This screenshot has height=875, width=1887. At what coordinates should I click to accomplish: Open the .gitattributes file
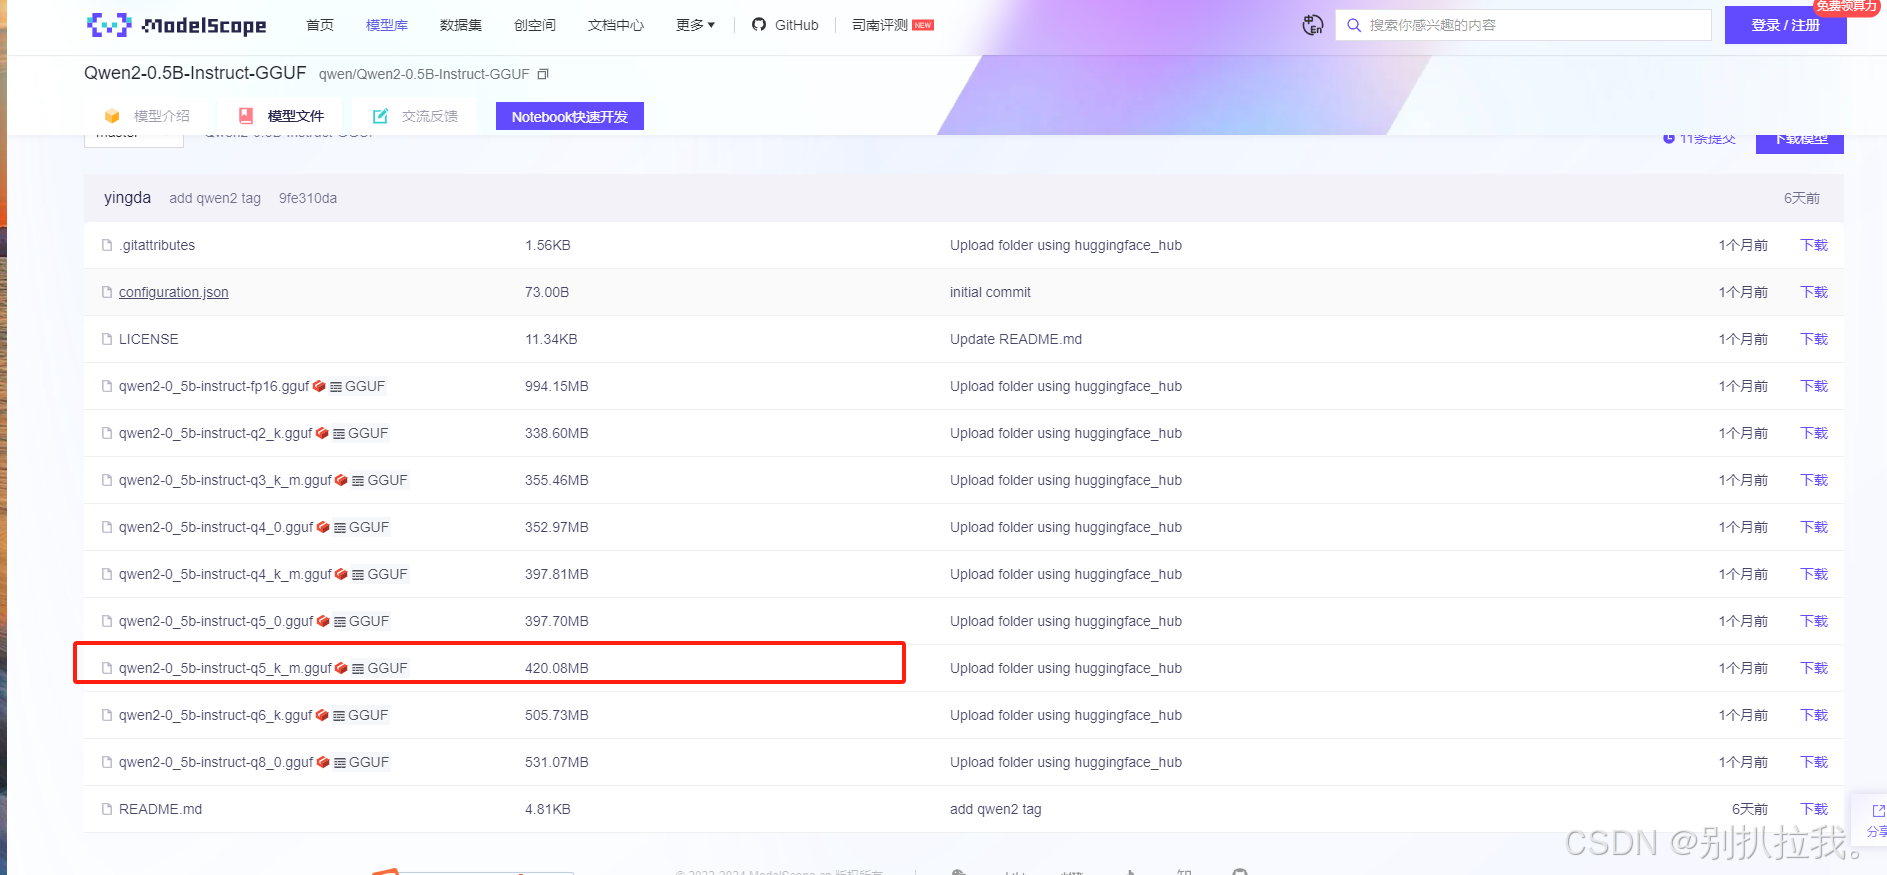pyautogui.click(x=157, y=245)
